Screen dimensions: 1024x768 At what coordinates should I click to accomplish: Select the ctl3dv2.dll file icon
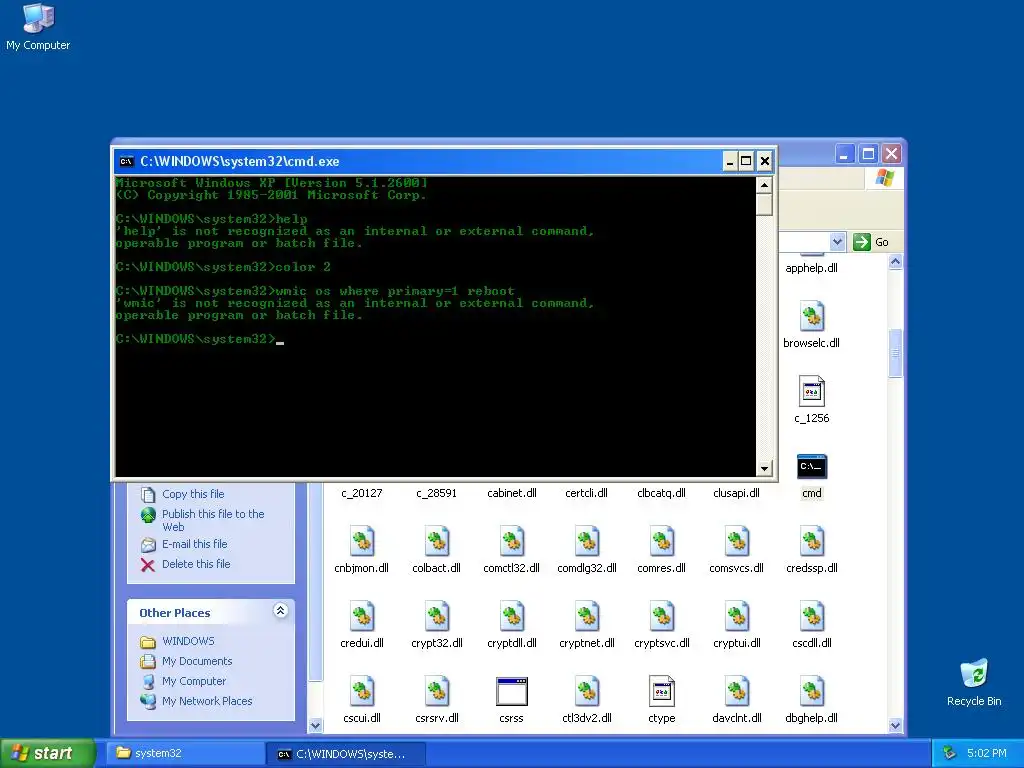click(x=586, y=692)
